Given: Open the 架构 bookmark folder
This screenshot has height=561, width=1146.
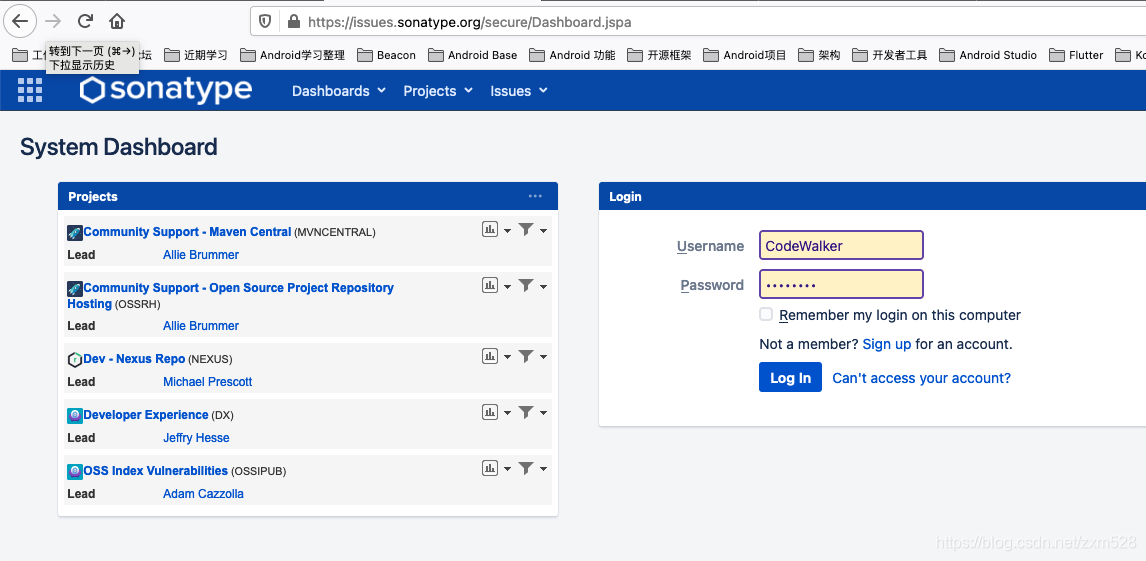Looking at the screenshot, I should [819, 55].
